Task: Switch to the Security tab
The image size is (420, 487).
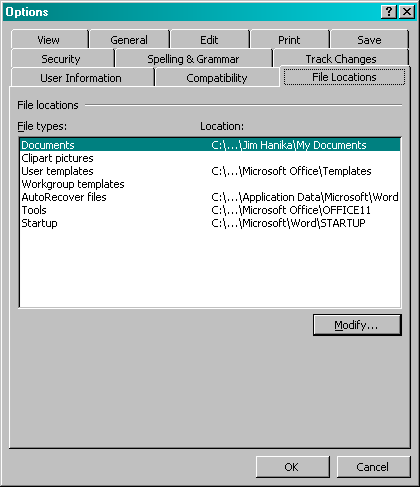Action: click(62, 59)
